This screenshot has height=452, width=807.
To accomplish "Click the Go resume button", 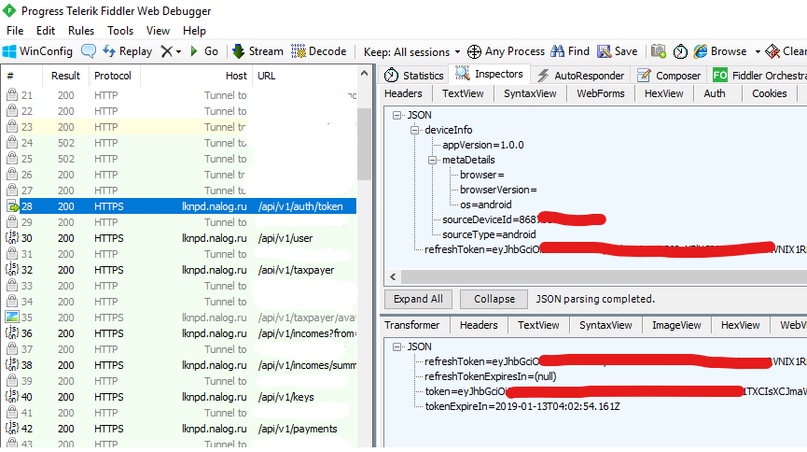I will [x=204, y=51].
